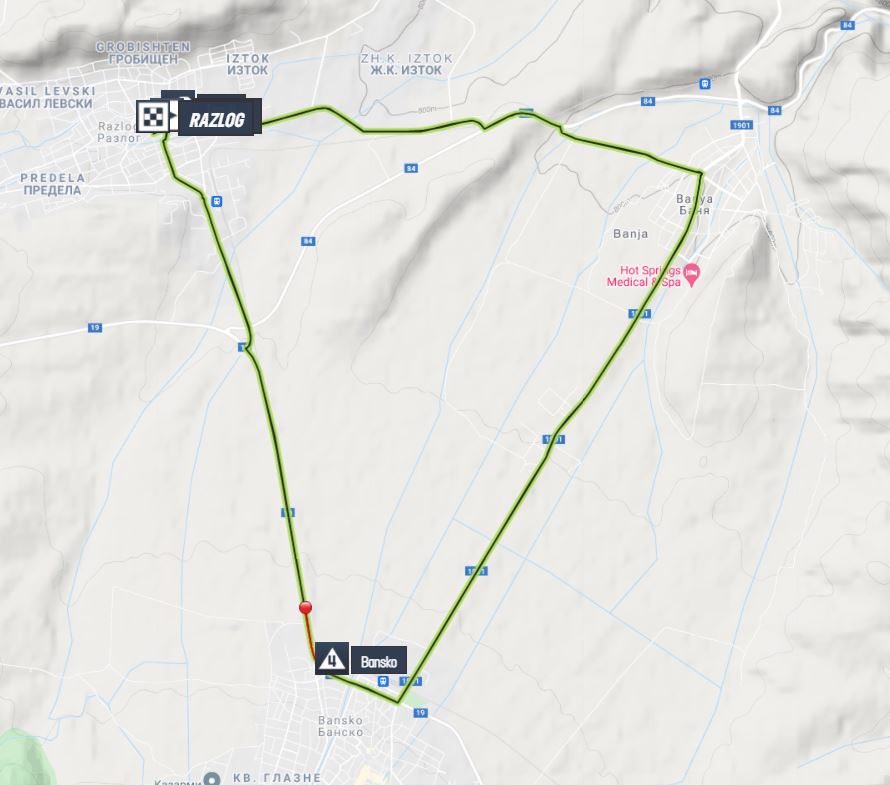Click the road 19 shield southeast of Bansko
The width and height of the screenshot is (890, 785).
tap(420, 713)
